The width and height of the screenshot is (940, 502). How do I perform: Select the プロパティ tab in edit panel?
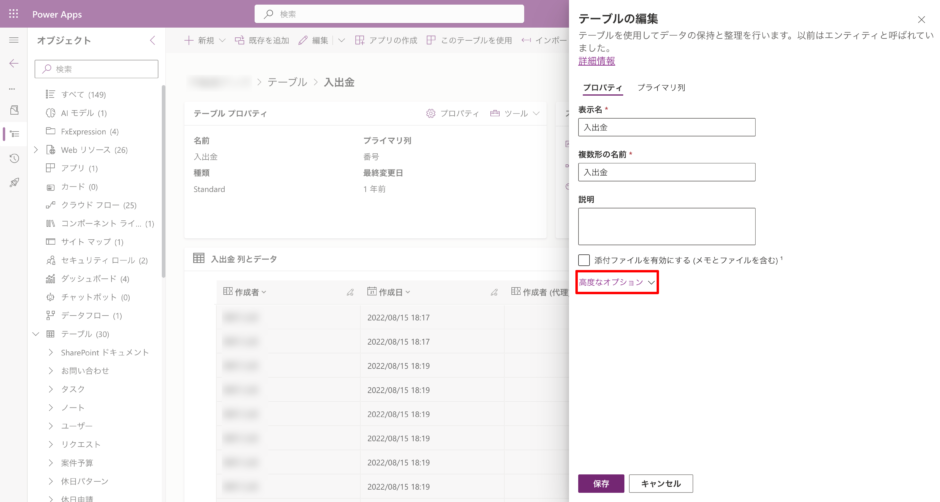click(x=602, y=88)
